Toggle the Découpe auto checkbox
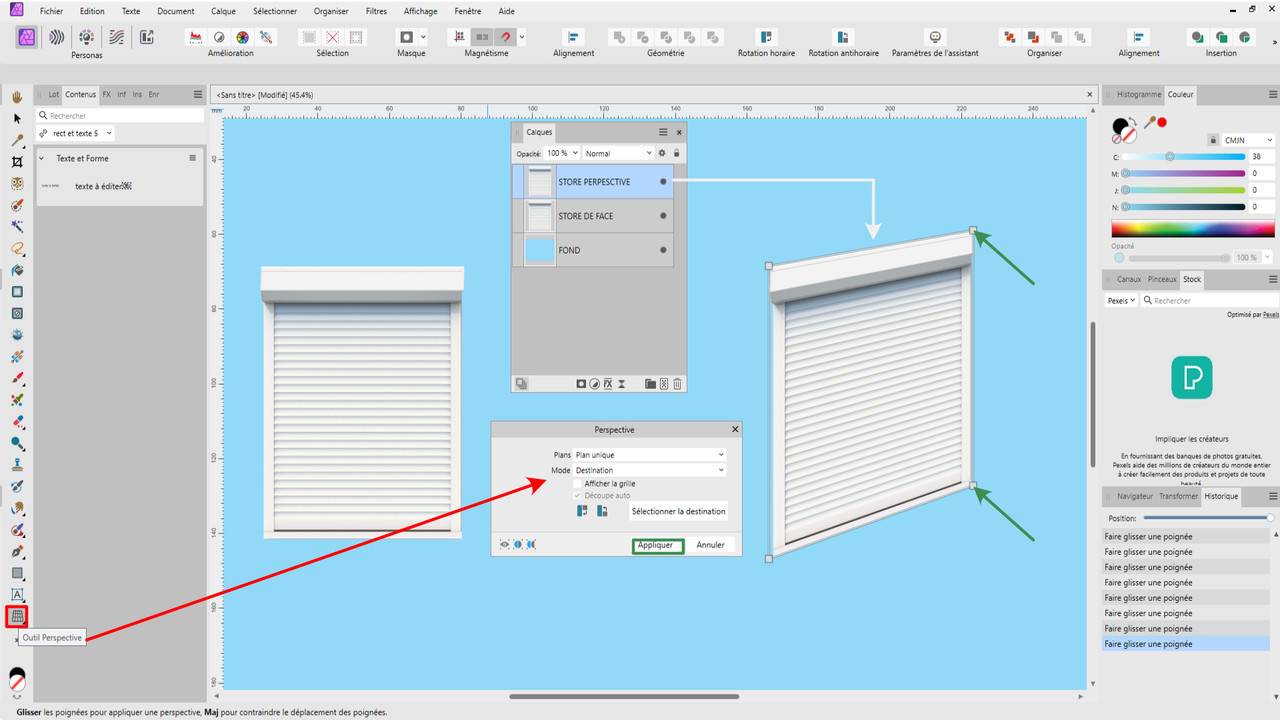The width and height of the screenshot is (1280, 720). 577,495
